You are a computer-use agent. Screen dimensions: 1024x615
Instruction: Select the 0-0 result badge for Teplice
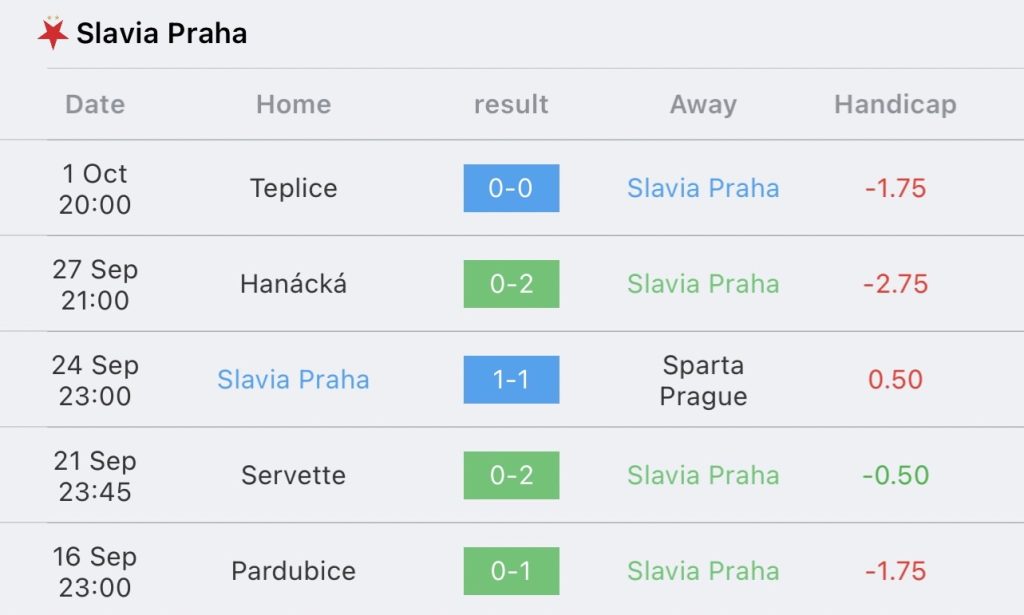click(x=511, y=188)
